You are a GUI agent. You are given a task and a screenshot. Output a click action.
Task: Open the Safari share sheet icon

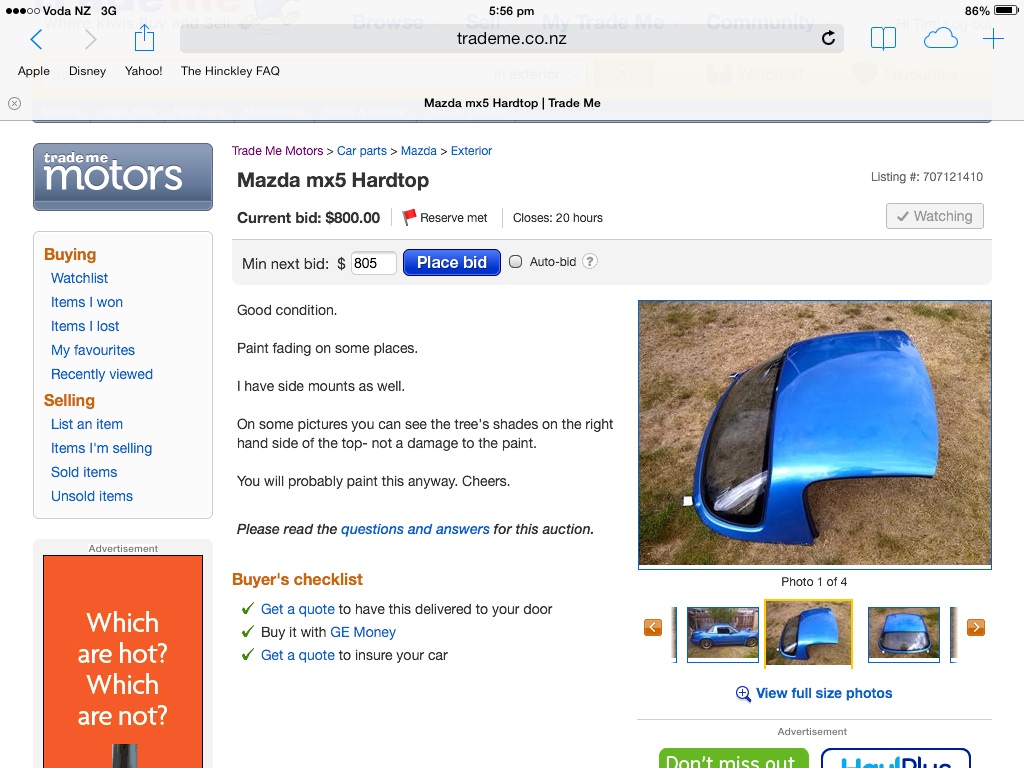tap(144, 38)
